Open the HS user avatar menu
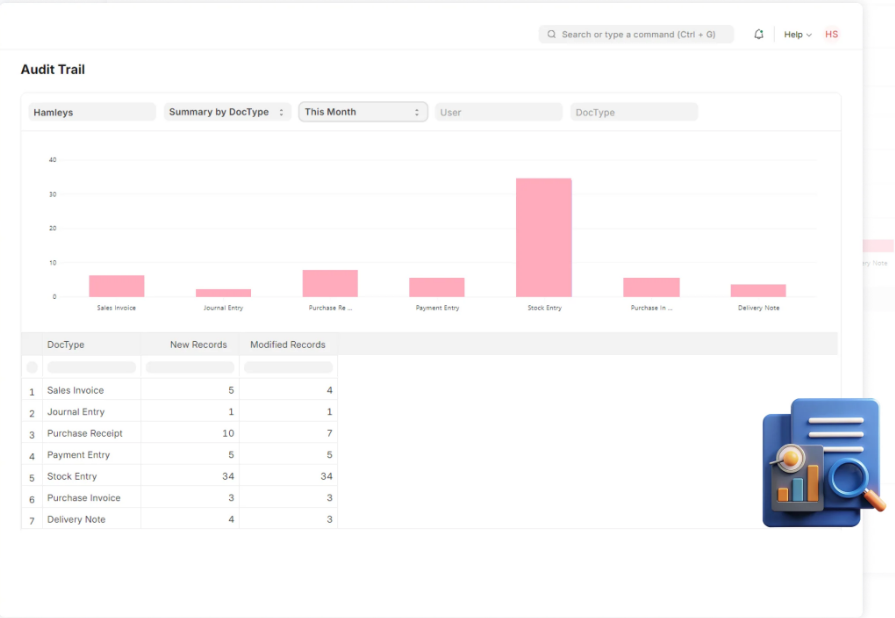895x618 pixels. pyautogui.click(x=831, y=34)
